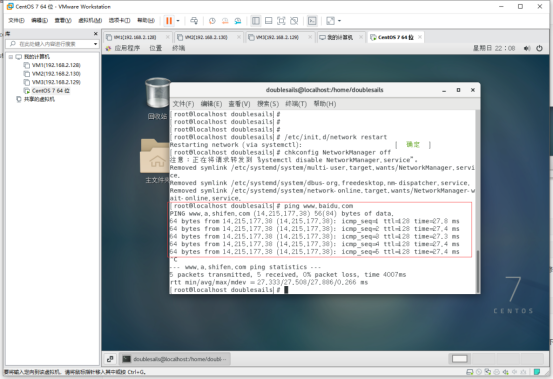
Task: Open the stretch display dropdown arrow
Action: (339, 21)
